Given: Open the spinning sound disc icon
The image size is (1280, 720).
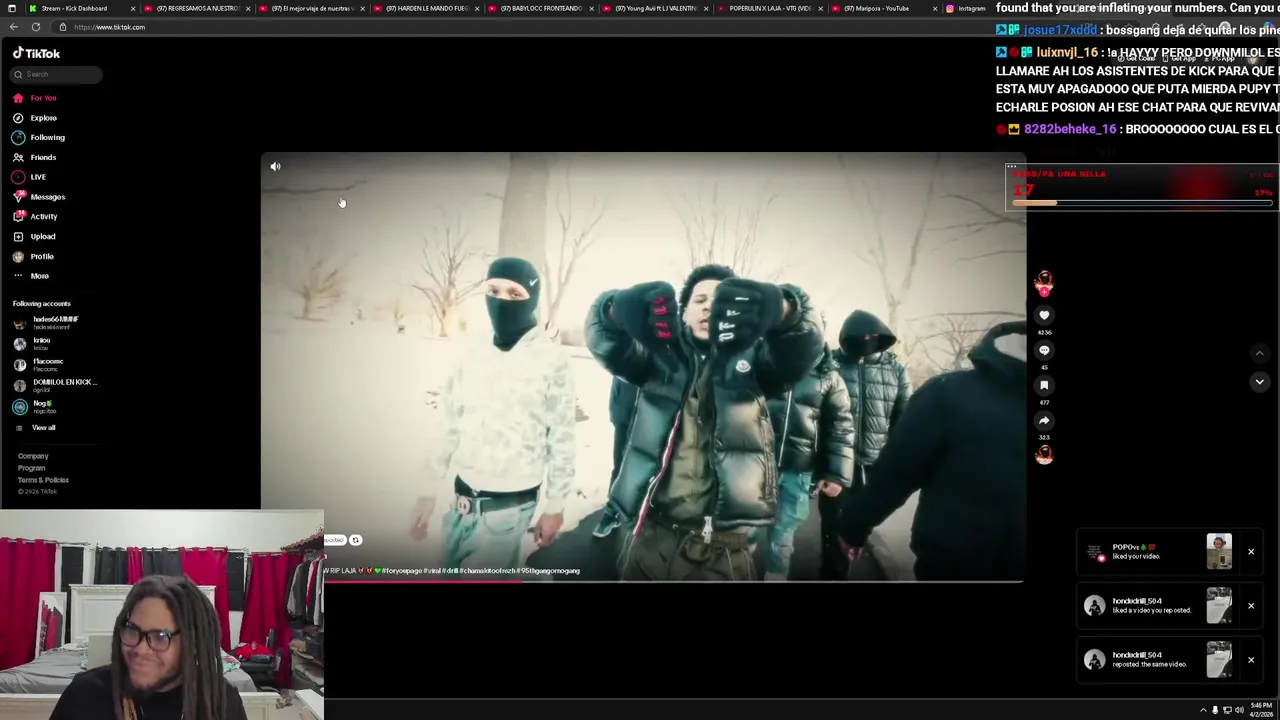Looking at the screenshot, I should point(1044,455).
